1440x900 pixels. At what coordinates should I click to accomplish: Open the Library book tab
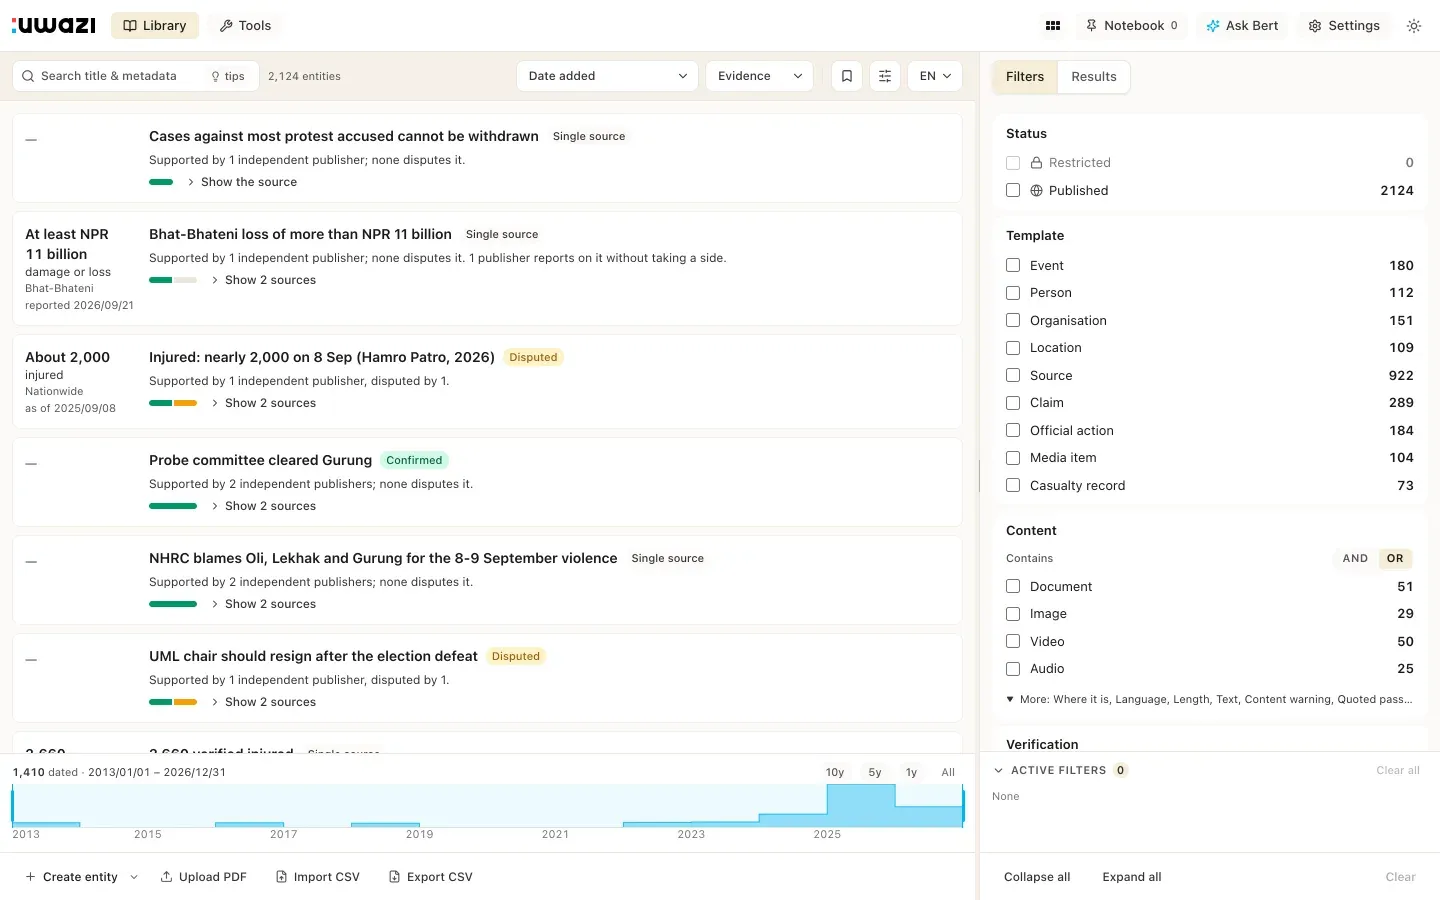click(x=155, y=26)
